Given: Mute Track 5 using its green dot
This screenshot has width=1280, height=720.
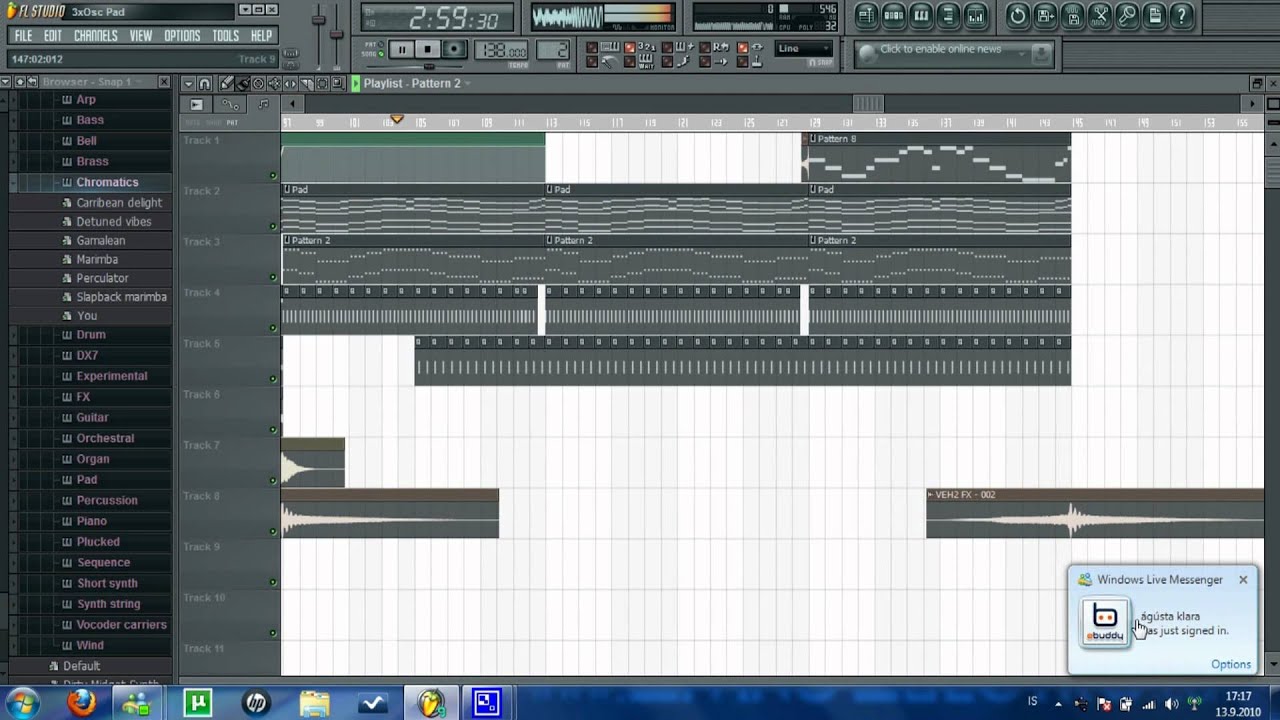Looking at the screenshot, I should point(273,379).
